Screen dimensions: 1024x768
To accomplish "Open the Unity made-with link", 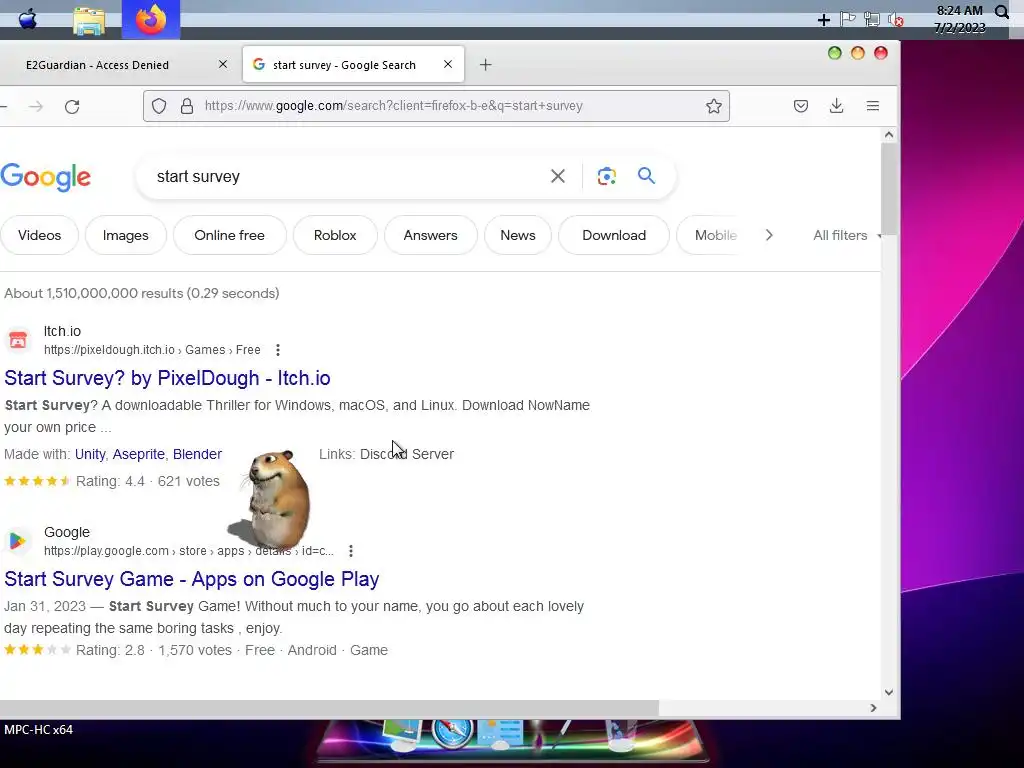I will coord(89,454).
